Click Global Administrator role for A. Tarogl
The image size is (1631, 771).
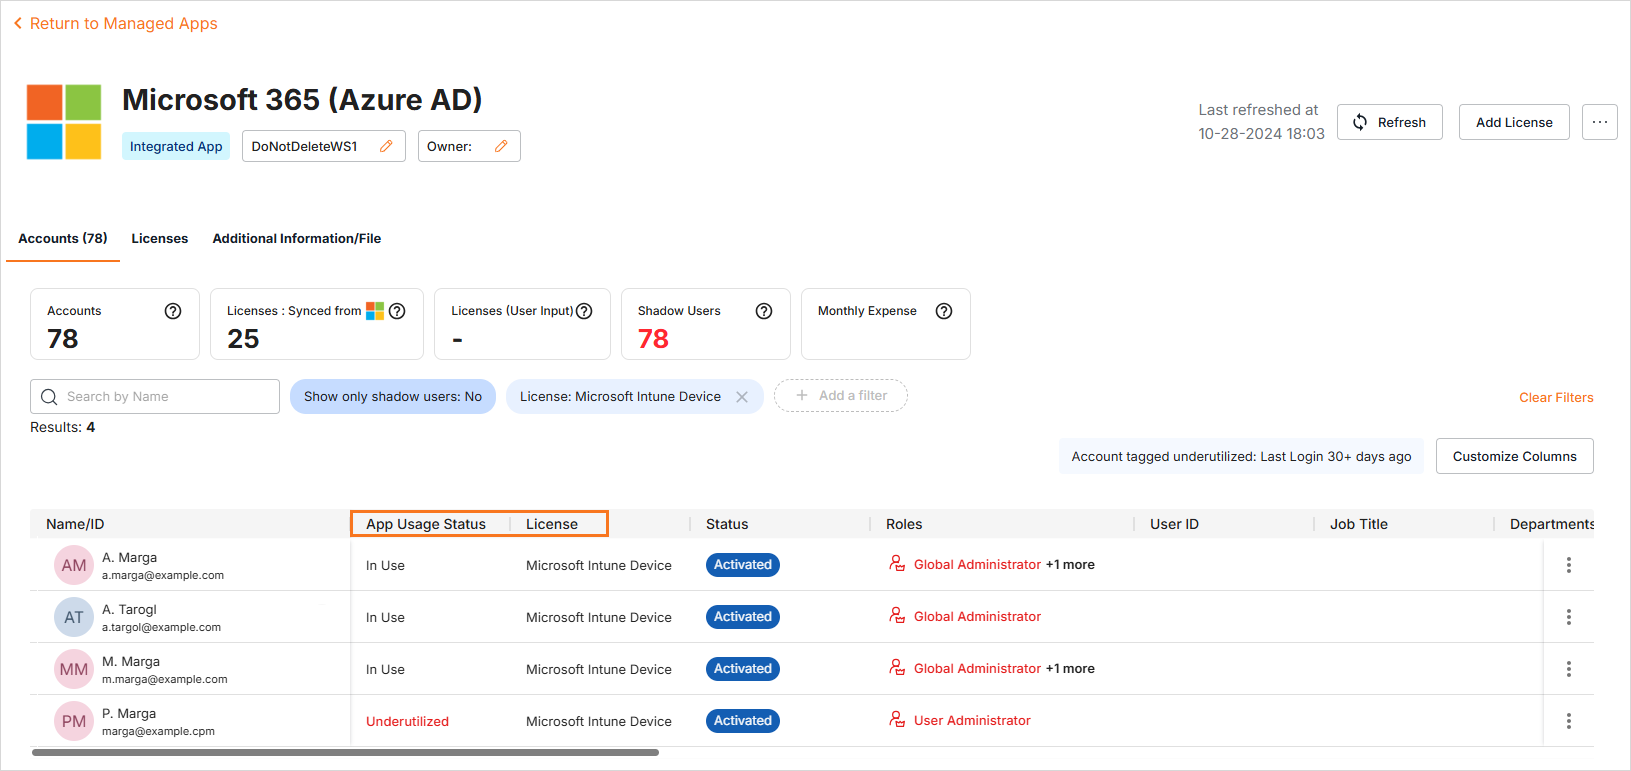pyautogui.click(x=977, y=617)
